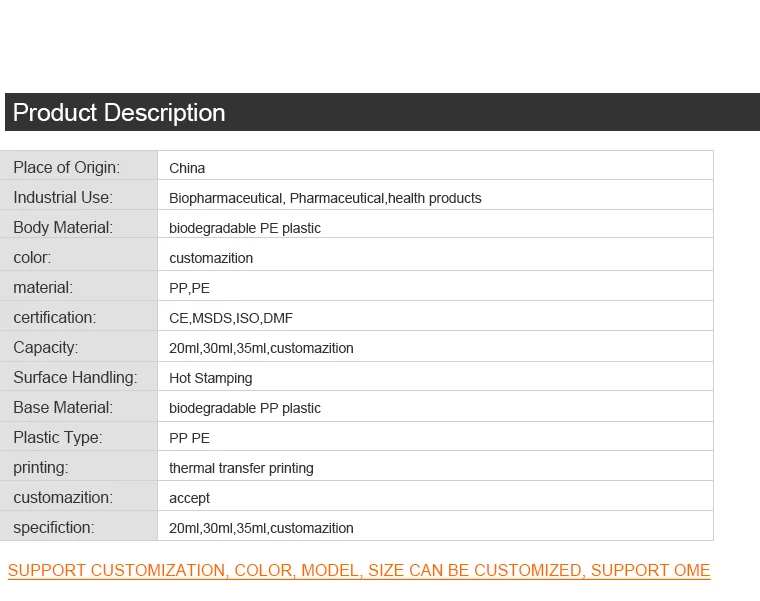Screen dimensions: 760x601
Task: Select the CE,MSDS,ISO,DMF certification value
Action: point(231,318)
